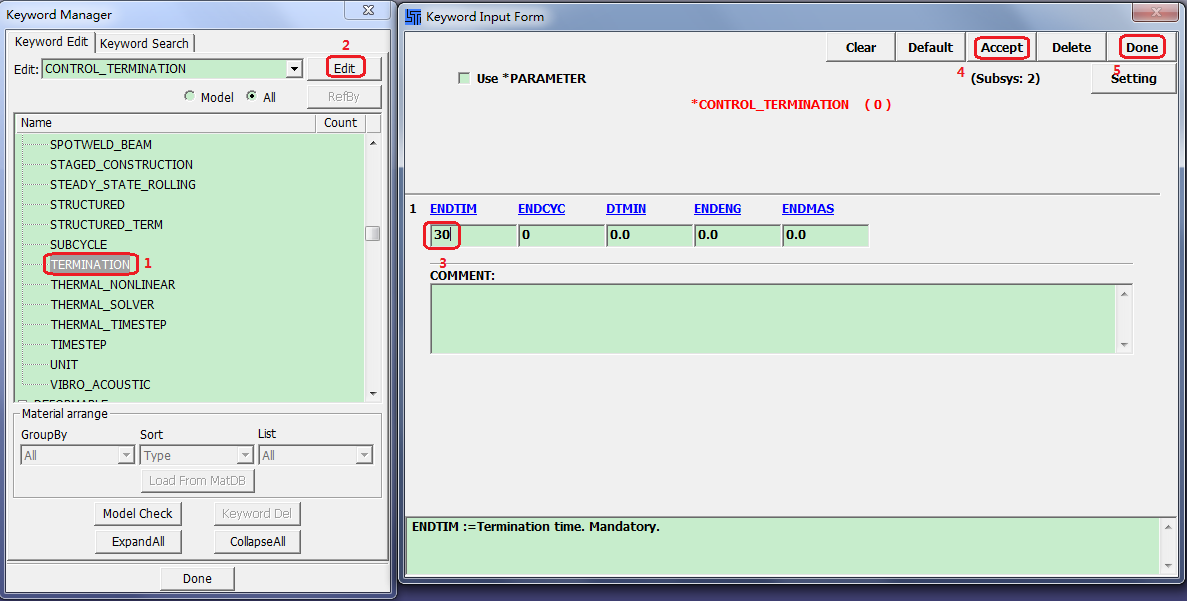Screen dimensions: 1187x601
Task: Click the Delete button
Action: tap(1071, 47)
